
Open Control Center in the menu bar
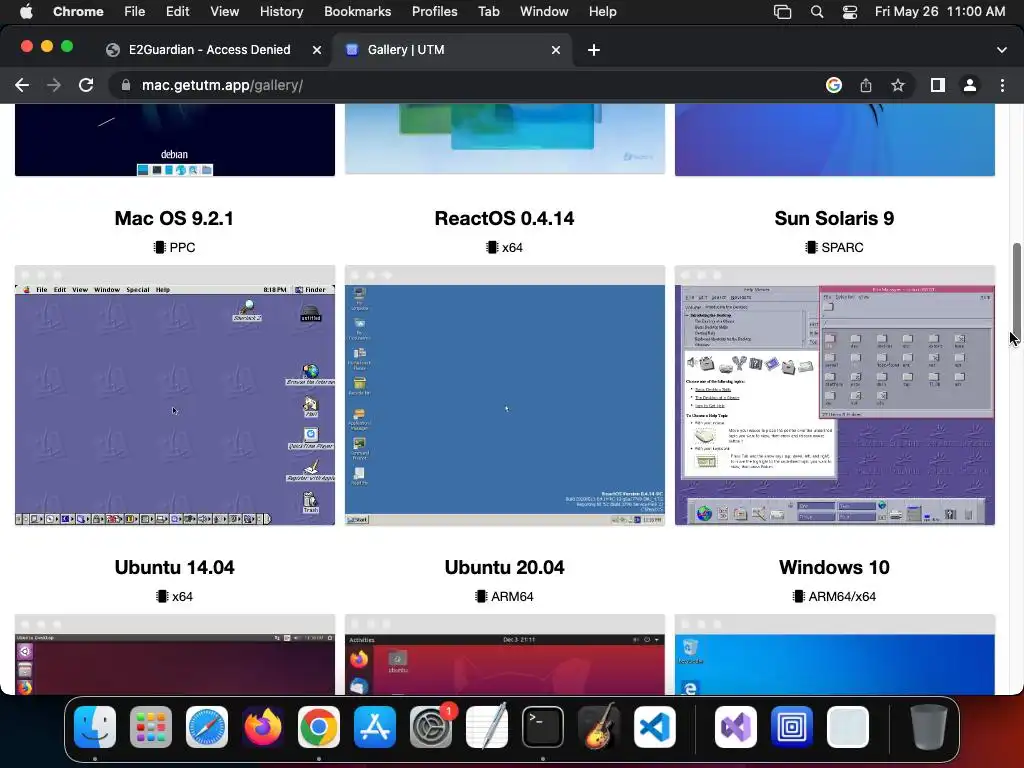tap(850, 12)
